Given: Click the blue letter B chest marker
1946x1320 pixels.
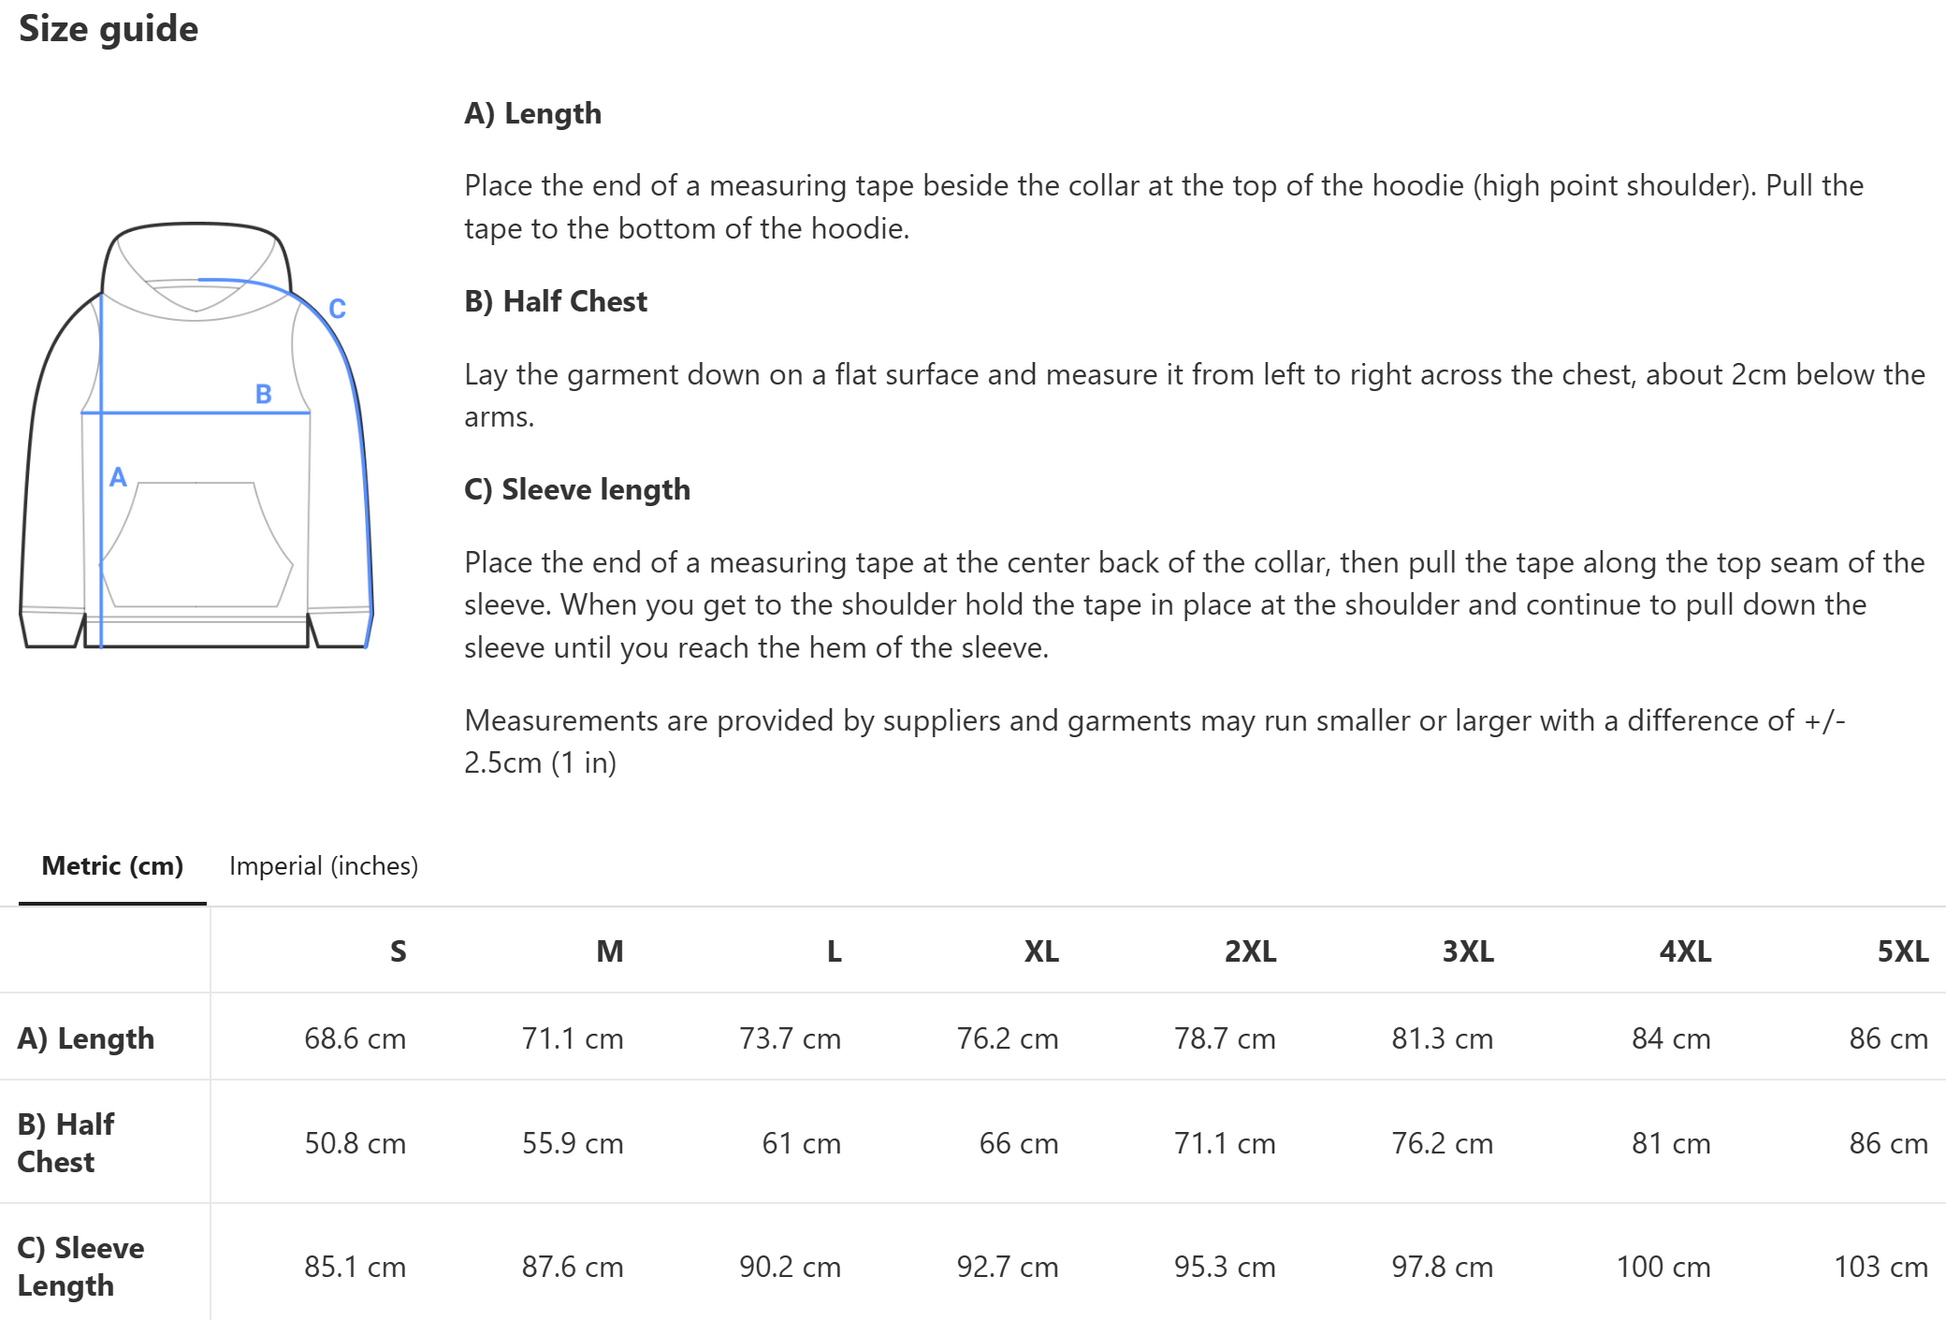Looking at the screenshot, I should (x=263, y=394).
